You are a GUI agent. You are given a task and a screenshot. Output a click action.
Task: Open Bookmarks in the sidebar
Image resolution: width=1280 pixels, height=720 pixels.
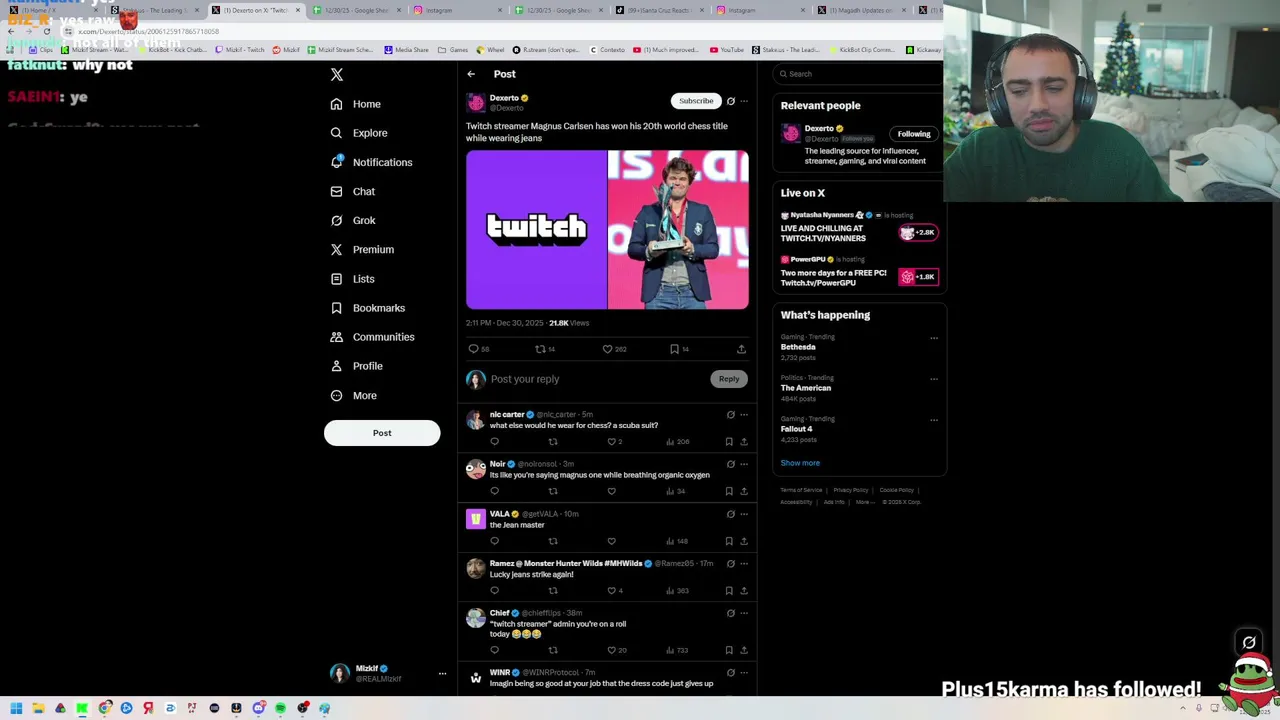click(x=367, y=308)
